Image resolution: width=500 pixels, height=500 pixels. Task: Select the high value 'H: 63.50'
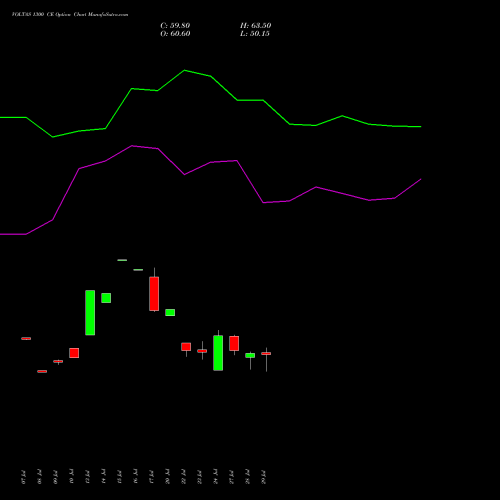tap(256, 26)
